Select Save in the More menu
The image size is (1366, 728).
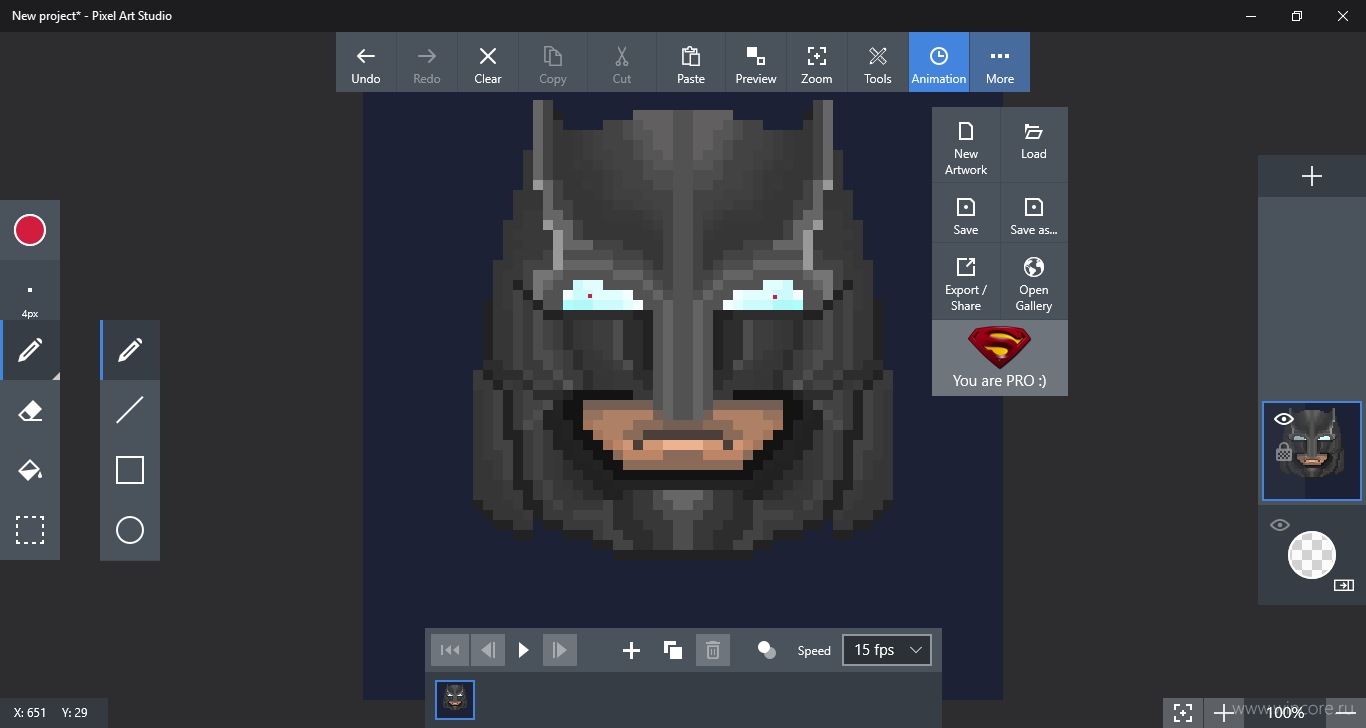coord(966,213)
